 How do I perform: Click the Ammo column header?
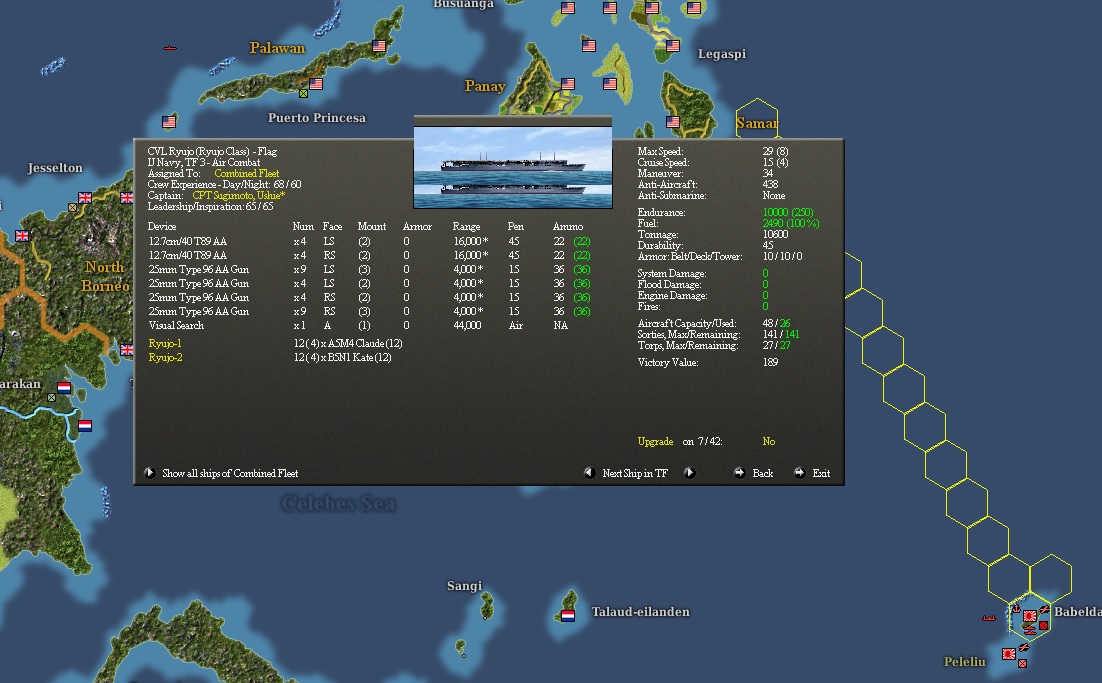[568, 226]
